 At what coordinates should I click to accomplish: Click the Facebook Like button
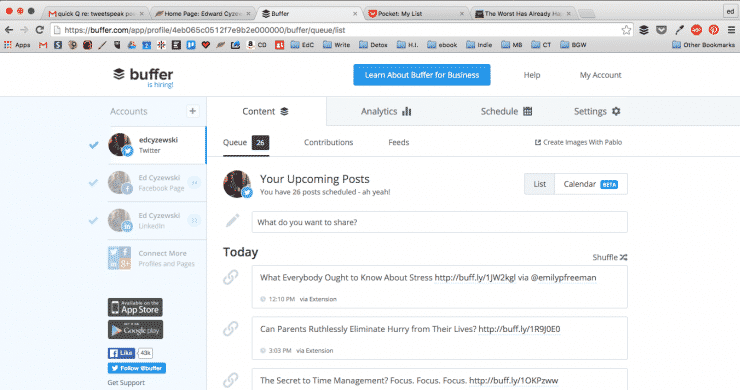point(121,353)
